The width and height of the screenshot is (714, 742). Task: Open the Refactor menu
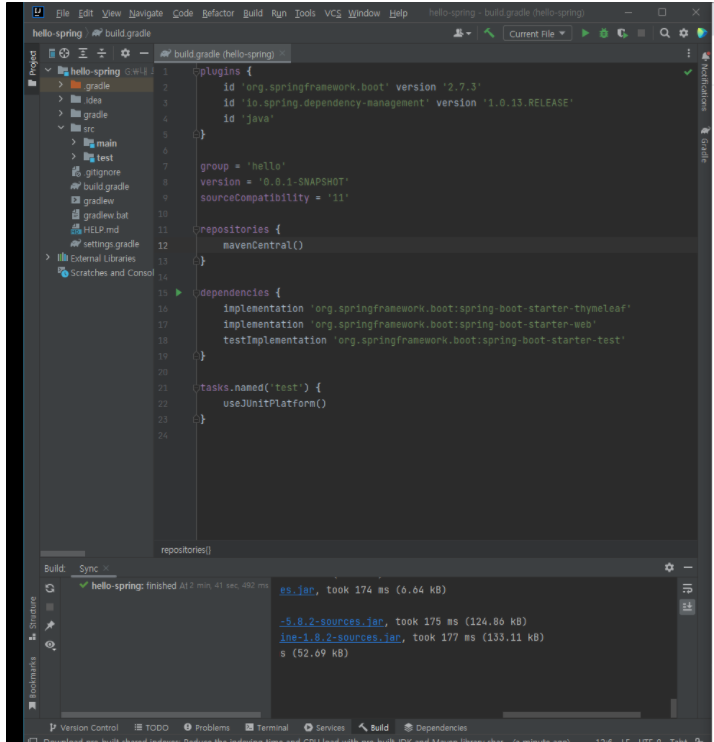(218, 13)
